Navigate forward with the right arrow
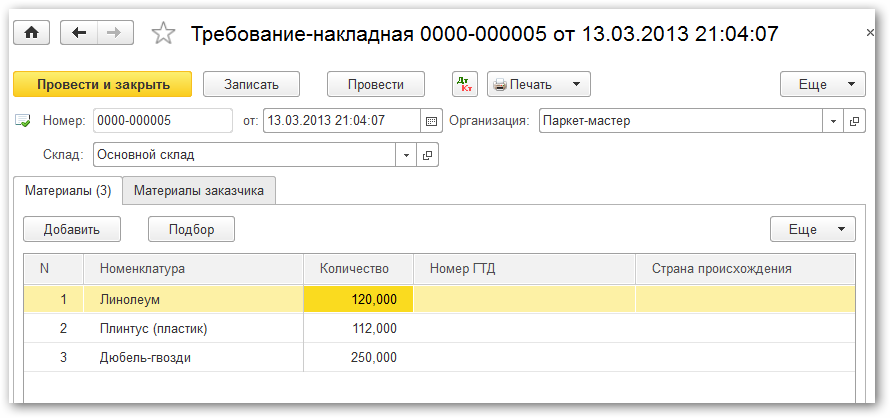The image size is (890, 418). [x=115, y=33]
